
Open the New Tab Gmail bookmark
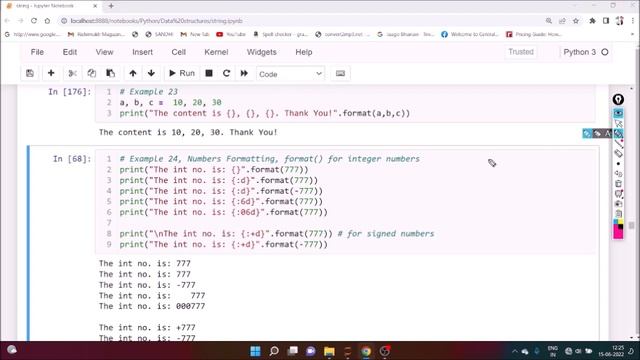(x=195, y=34)
